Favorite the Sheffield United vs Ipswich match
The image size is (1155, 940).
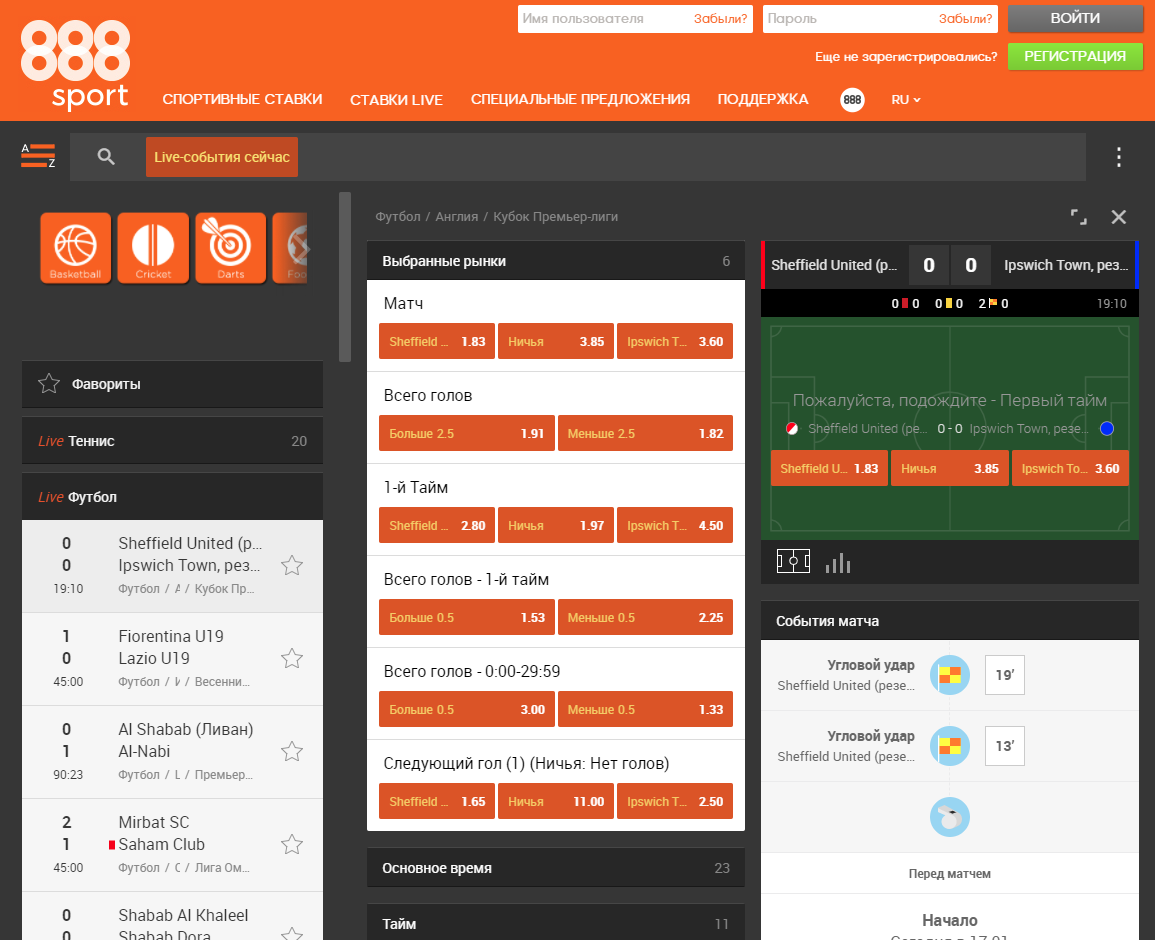point(292,566)
